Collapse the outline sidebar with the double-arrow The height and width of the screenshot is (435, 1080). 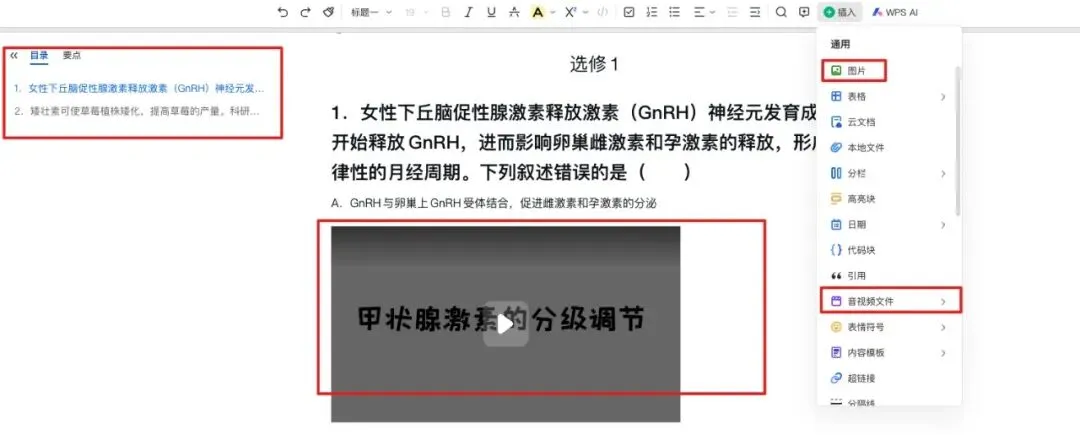tap(14, 55)
